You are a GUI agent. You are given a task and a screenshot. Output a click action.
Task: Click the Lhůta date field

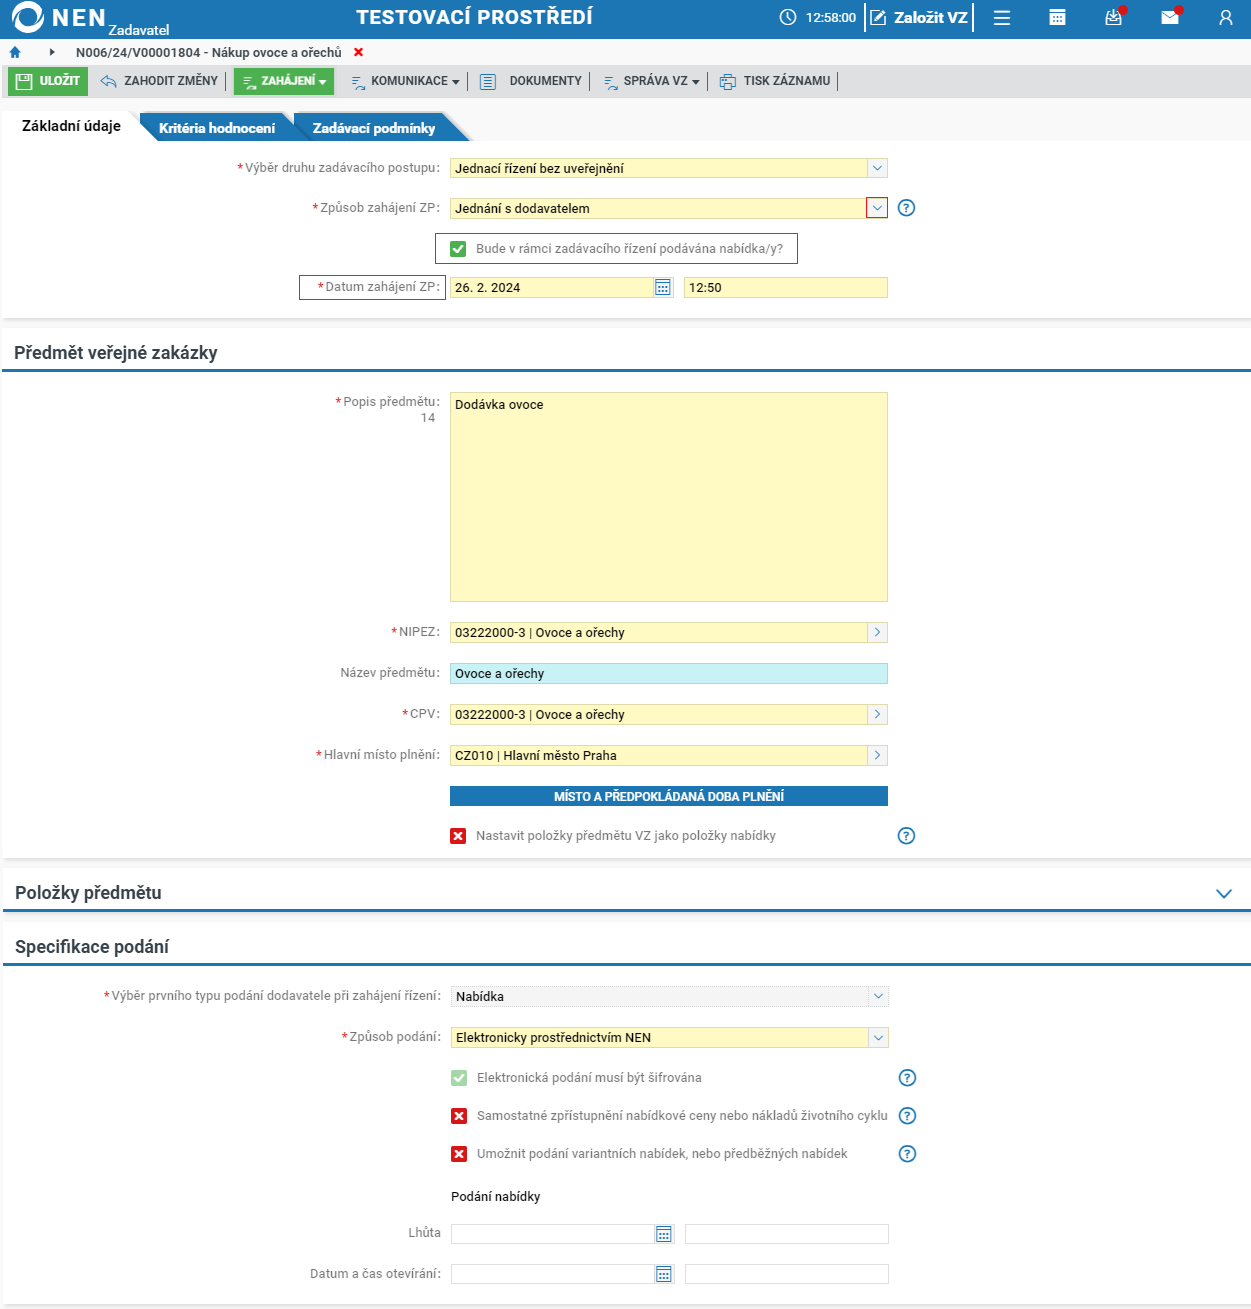[x=553, y=1234]
